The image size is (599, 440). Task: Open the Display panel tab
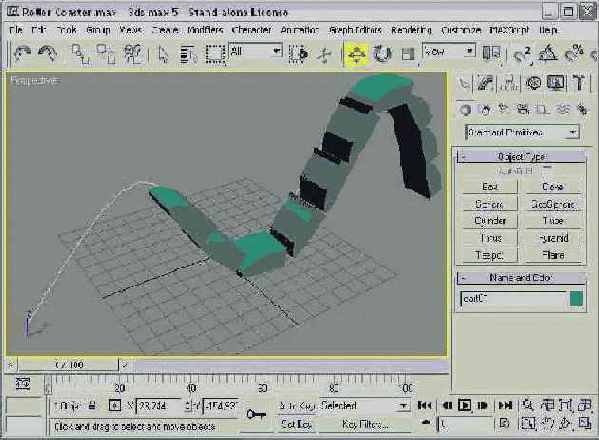(x=556, y=83)
